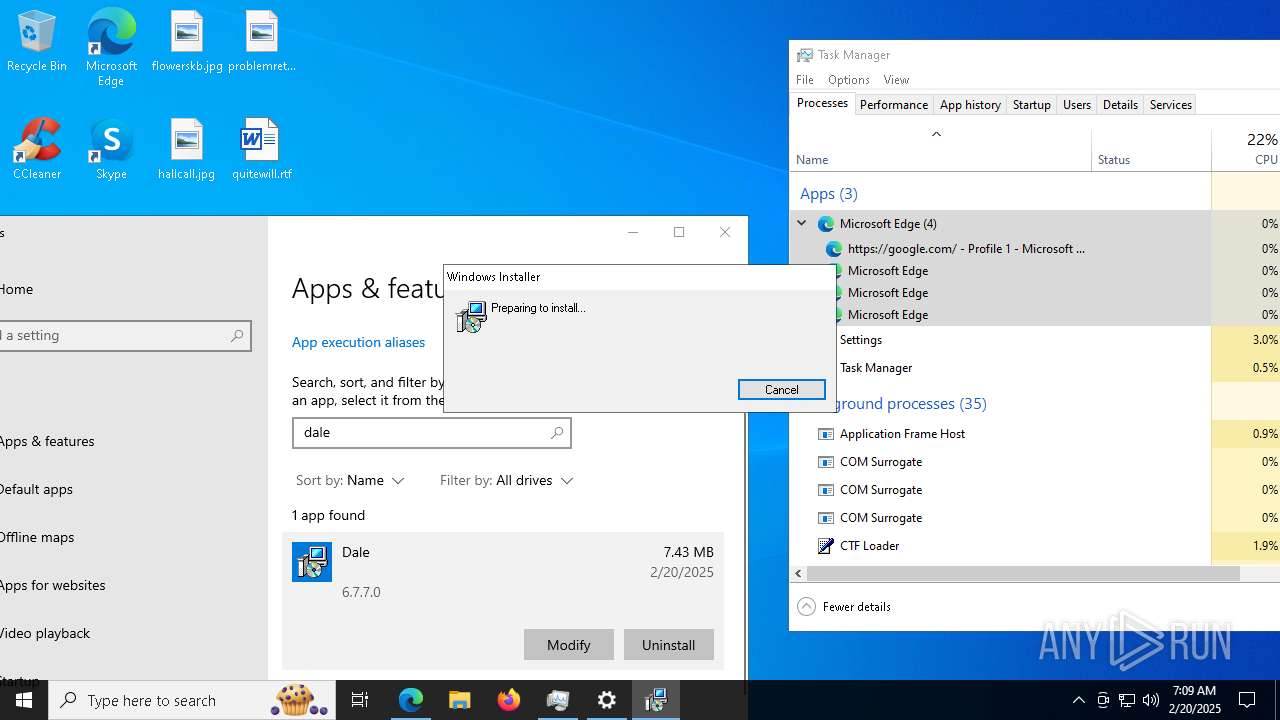Open Edge from the taskbar
Screen dimensions: 1280x720
(411, 700)
